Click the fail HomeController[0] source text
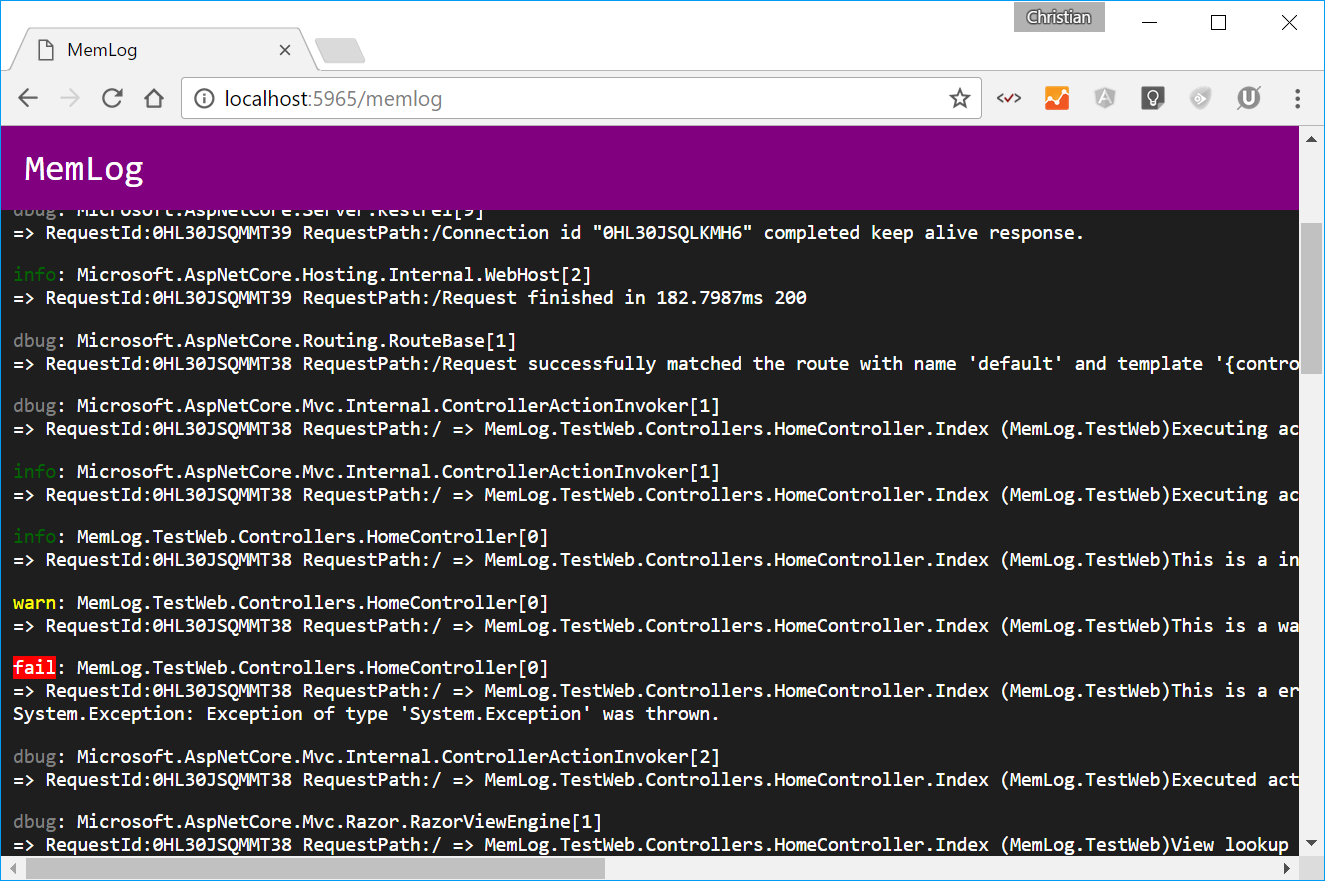Screen dimensions: 1325x881 313,668
